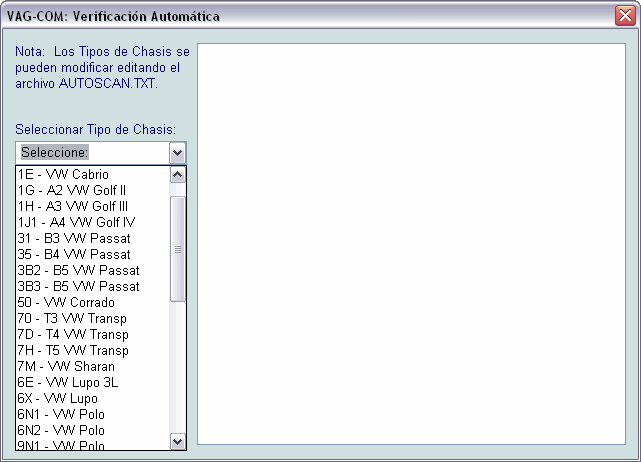
Task: Choose 6E - VW Lupo 3L
Action: pos(68,382)
